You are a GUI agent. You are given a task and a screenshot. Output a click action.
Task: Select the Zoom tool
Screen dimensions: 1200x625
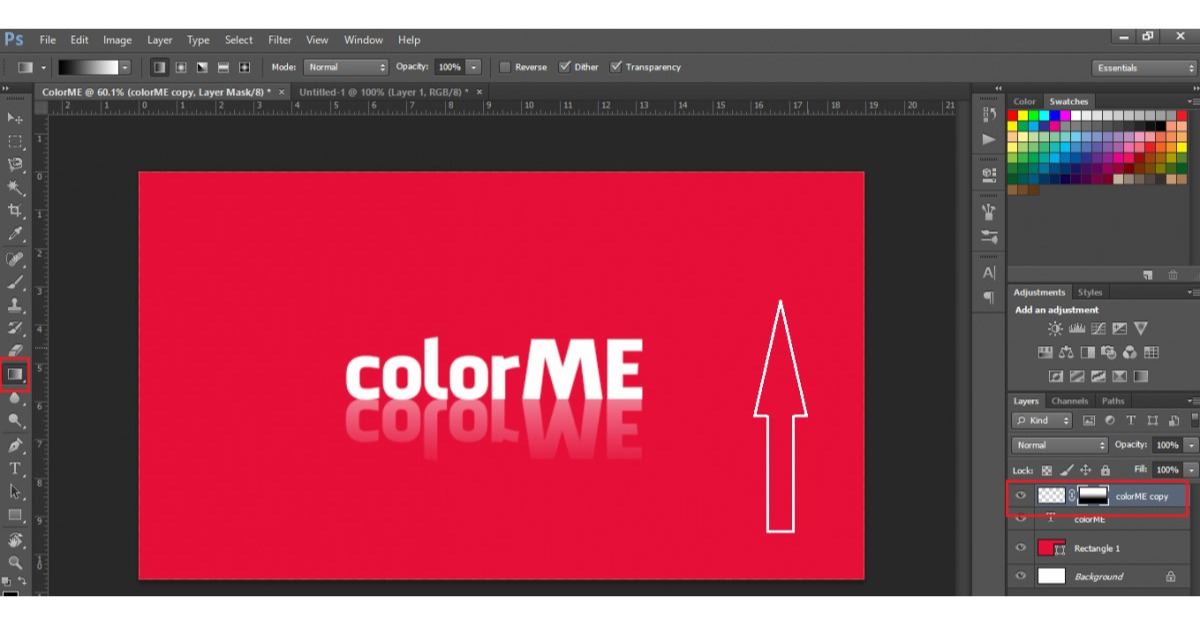tap(15, 563)
